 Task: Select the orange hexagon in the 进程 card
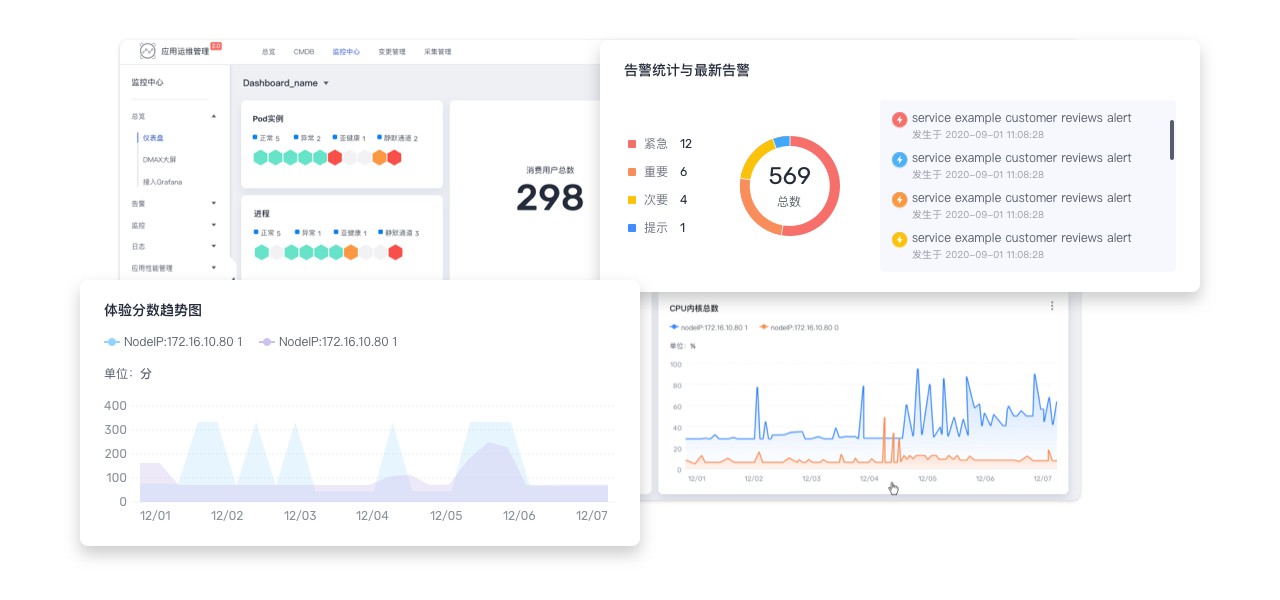click(351, 252)
